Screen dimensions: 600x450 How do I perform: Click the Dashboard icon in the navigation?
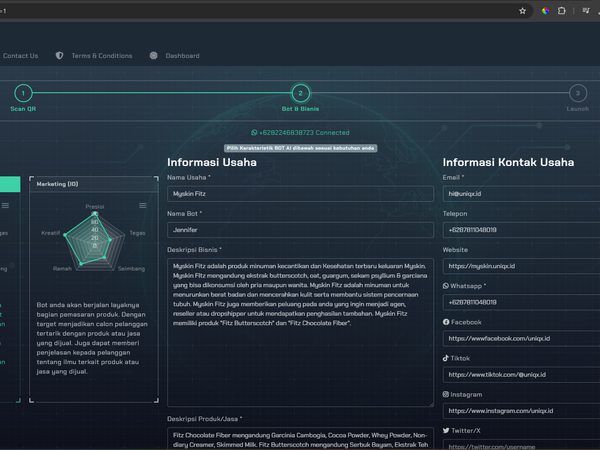(153, 55)
